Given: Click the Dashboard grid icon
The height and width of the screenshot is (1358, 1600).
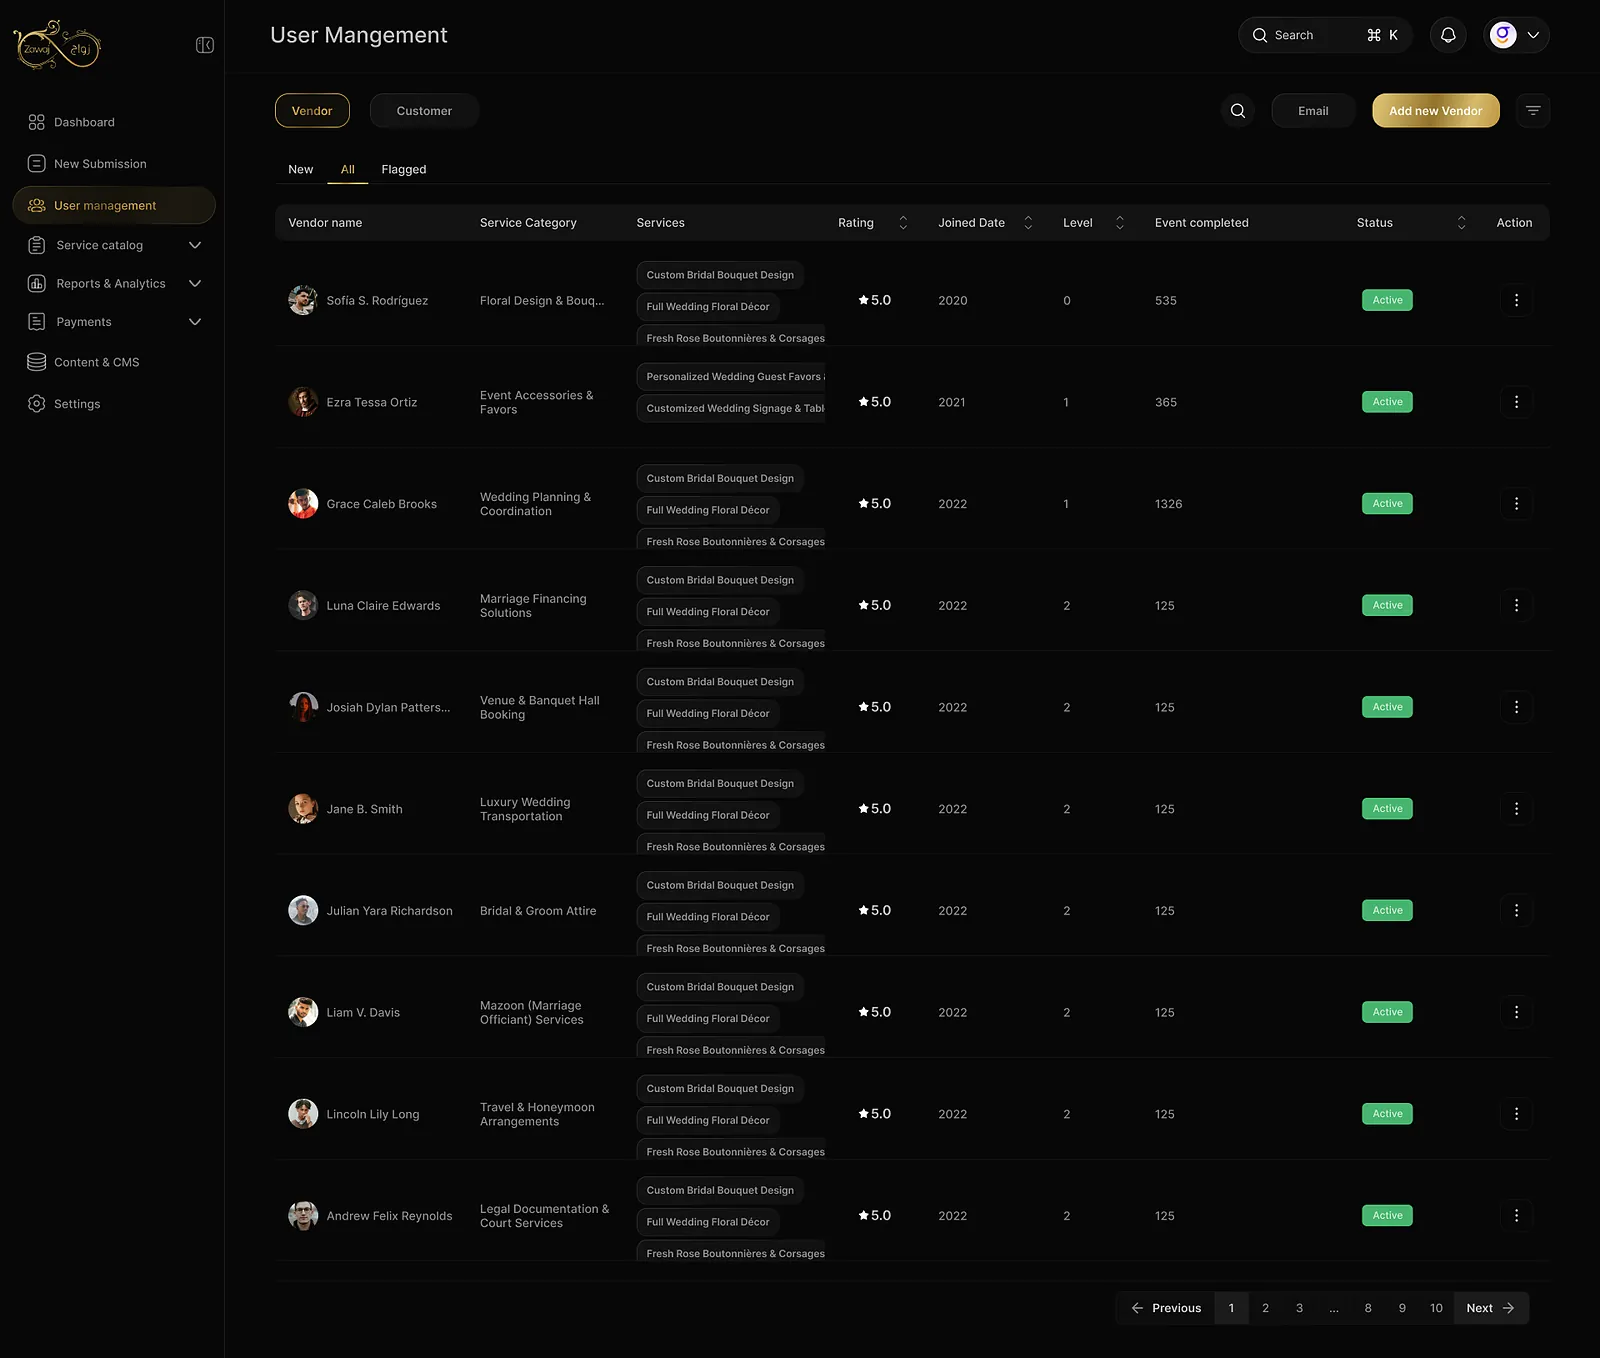Looking at the screenshot, I should tap(37, 122).
